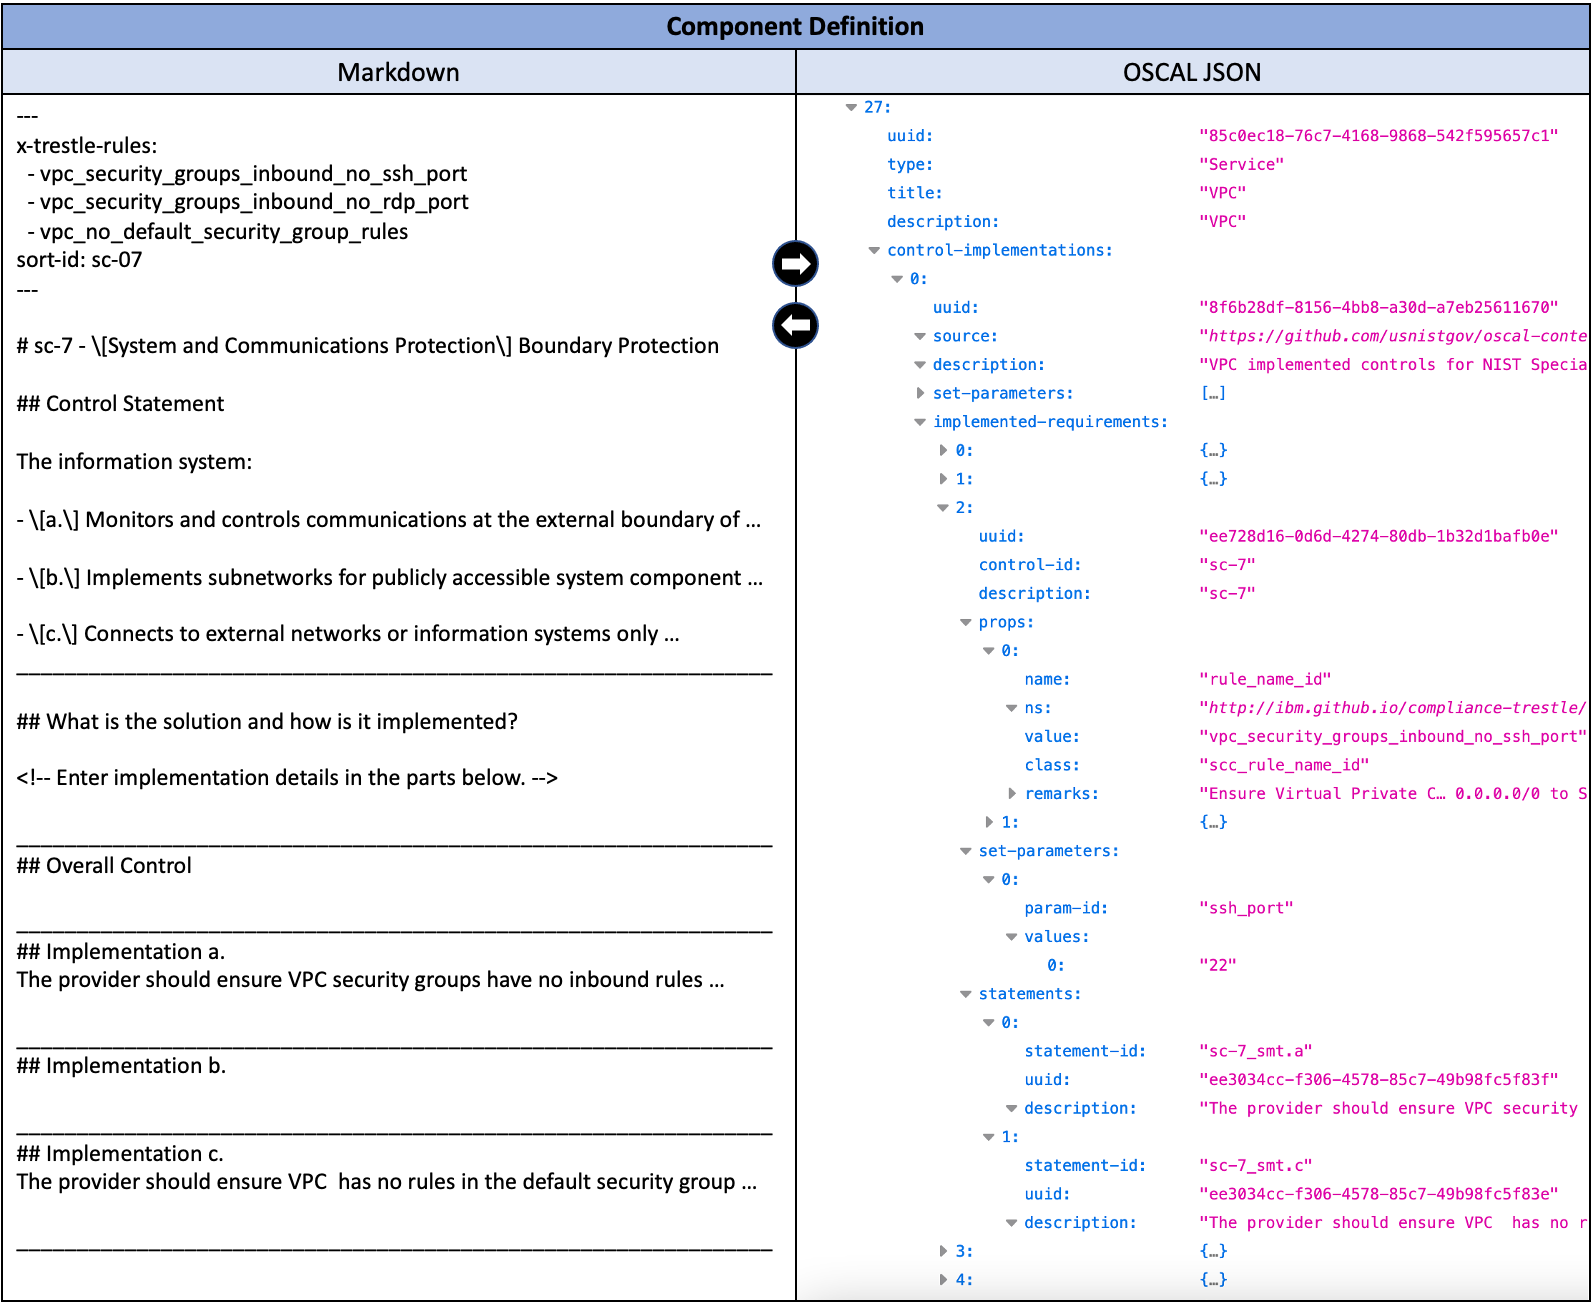Select the Markdown column header

tap(398, 72)
